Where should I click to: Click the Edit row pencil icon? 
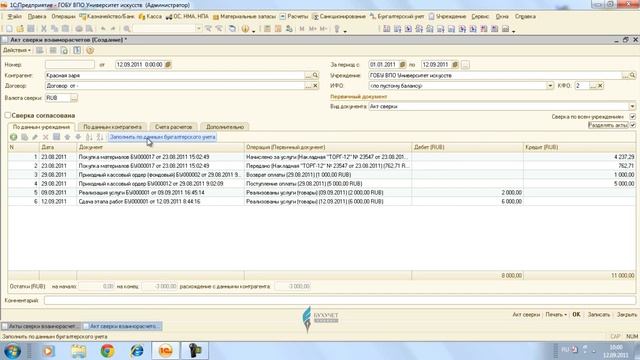pyautogui.click(x=35, y=137)
